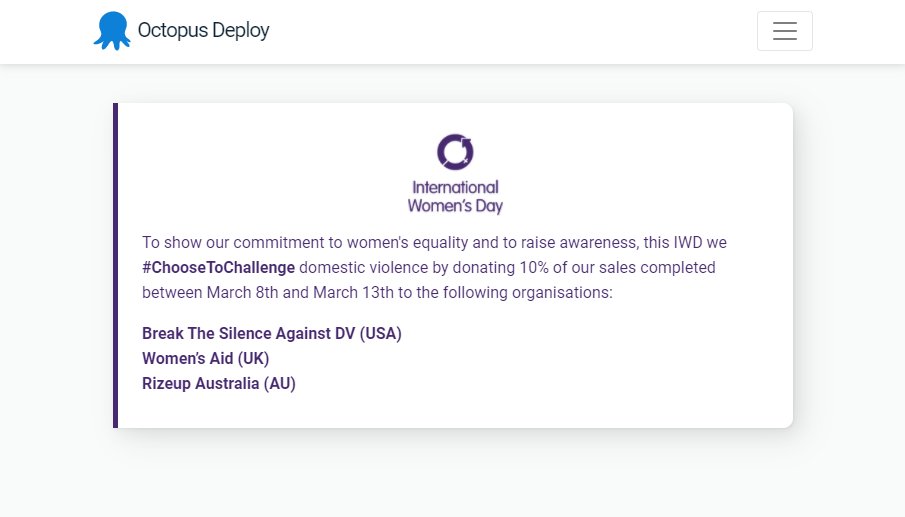The image size is (905, 517).
Task: Click the line "between March 8th and March 13th"
Action: click(377, 293)
